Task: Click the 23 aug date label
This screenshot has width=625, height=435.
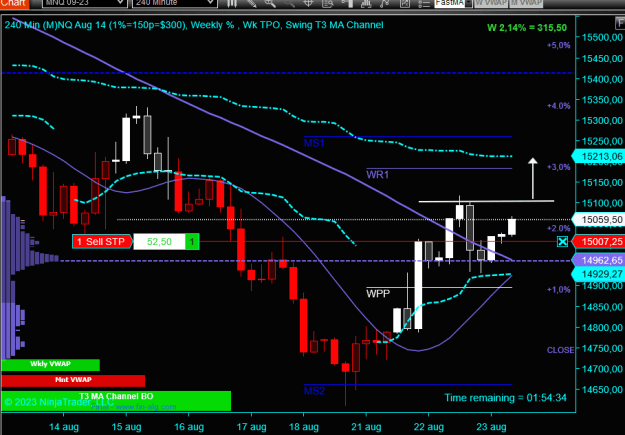Action: [x=491, y=427]
